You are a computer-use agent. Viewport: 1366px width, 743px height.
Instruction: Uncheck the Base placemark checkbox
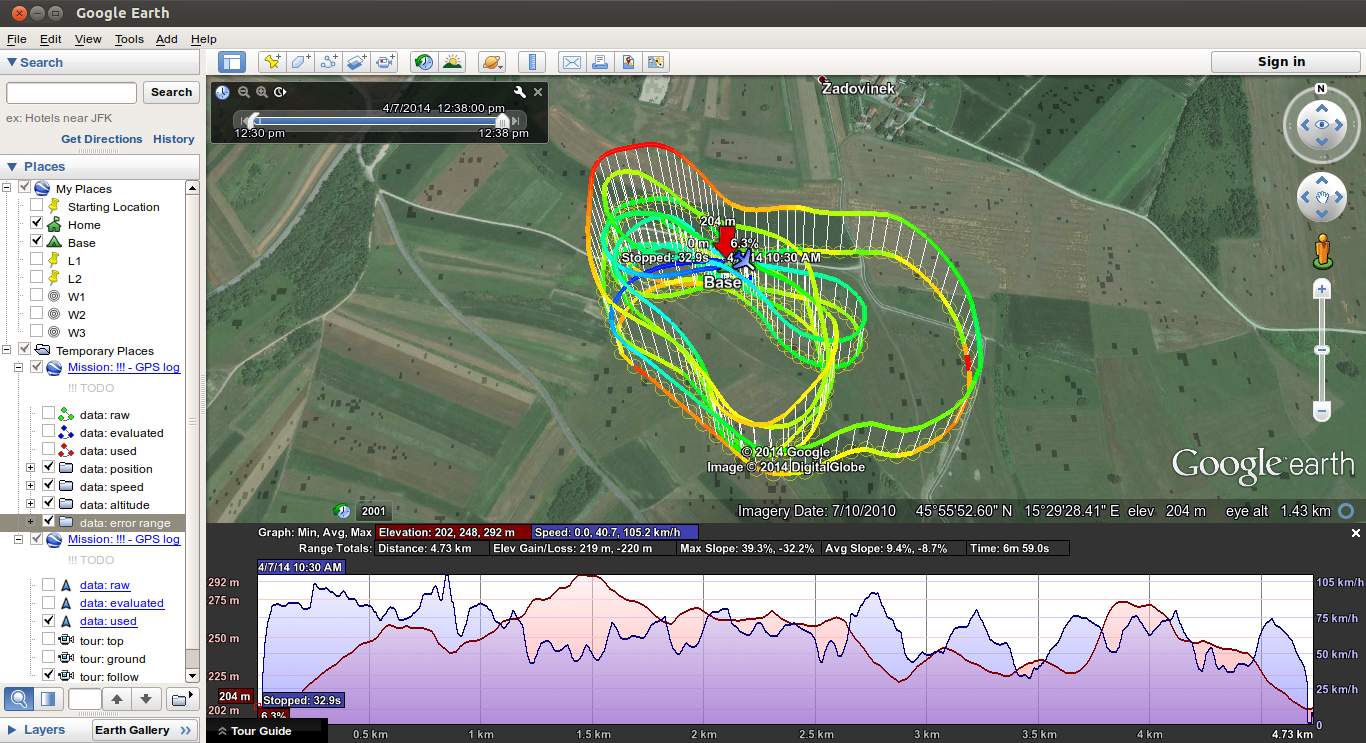click(x=37, y=242)
